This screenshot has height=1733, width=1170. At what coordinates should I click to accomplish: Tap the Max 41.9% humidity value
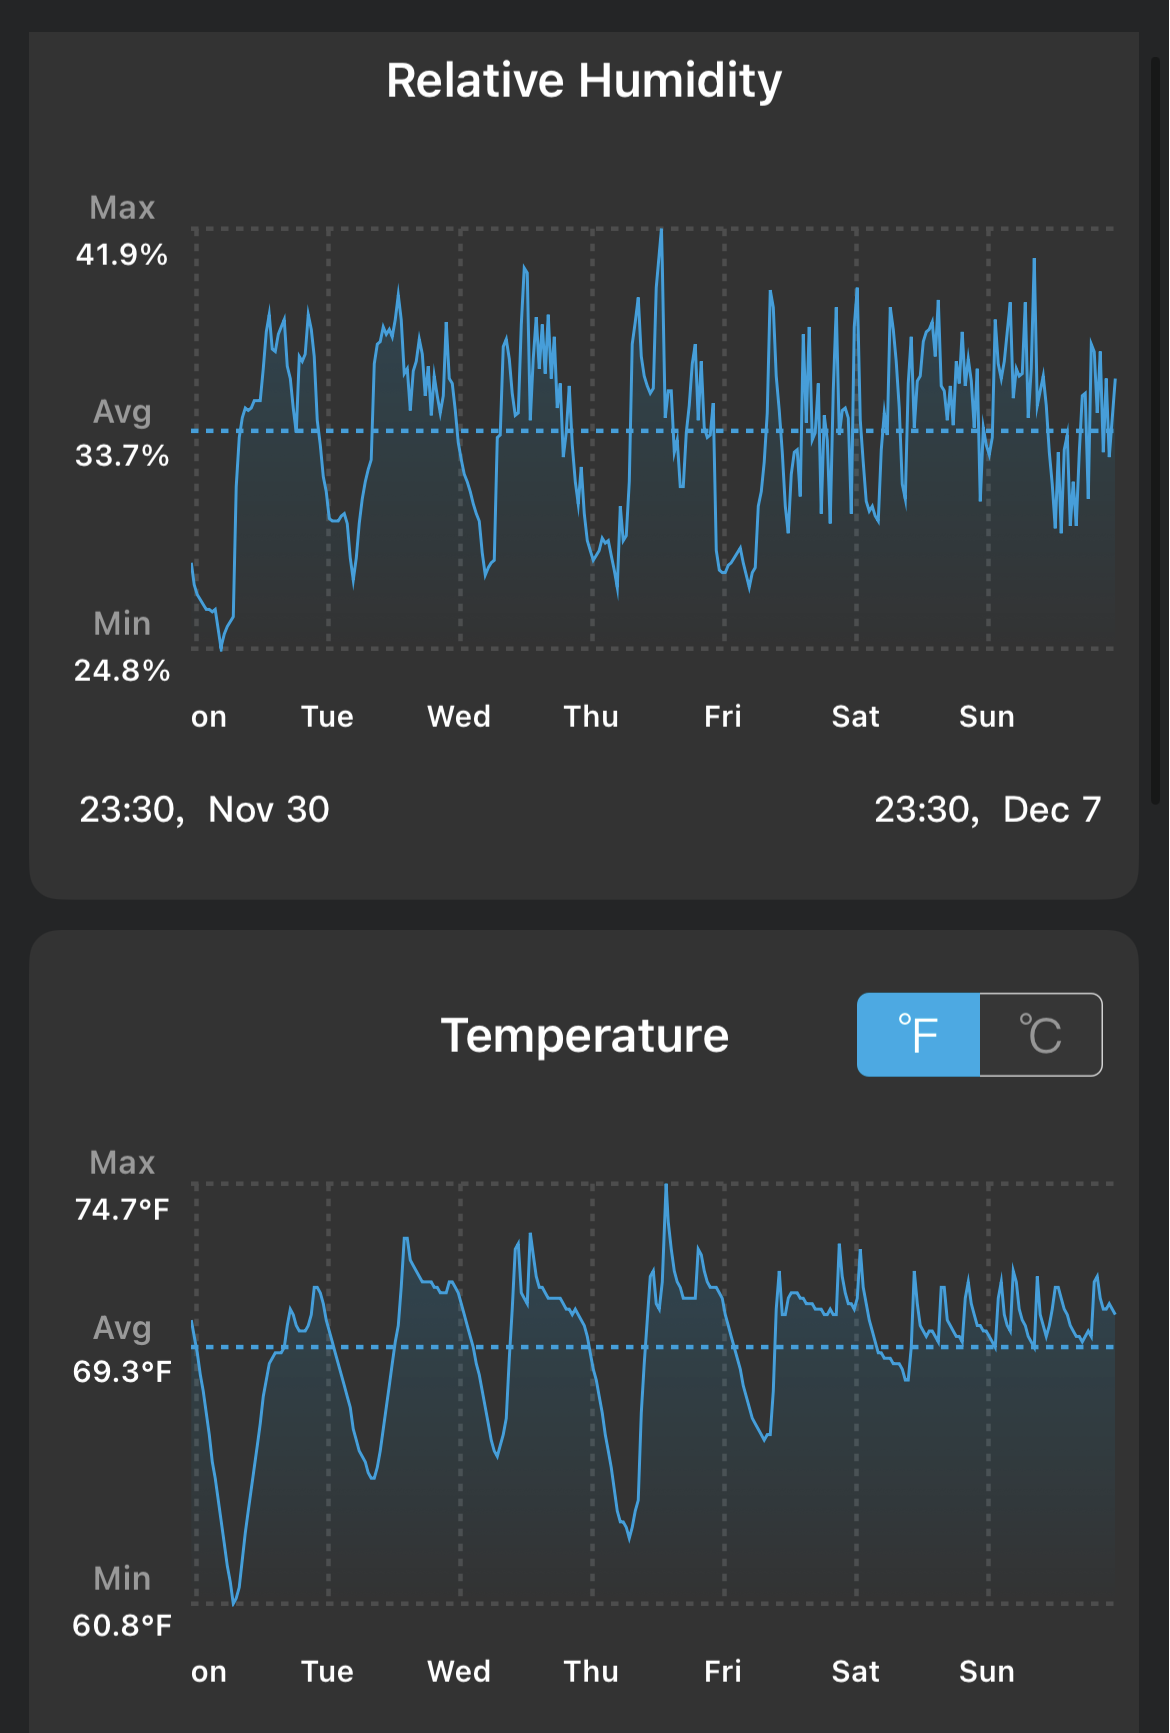[122, 254]
